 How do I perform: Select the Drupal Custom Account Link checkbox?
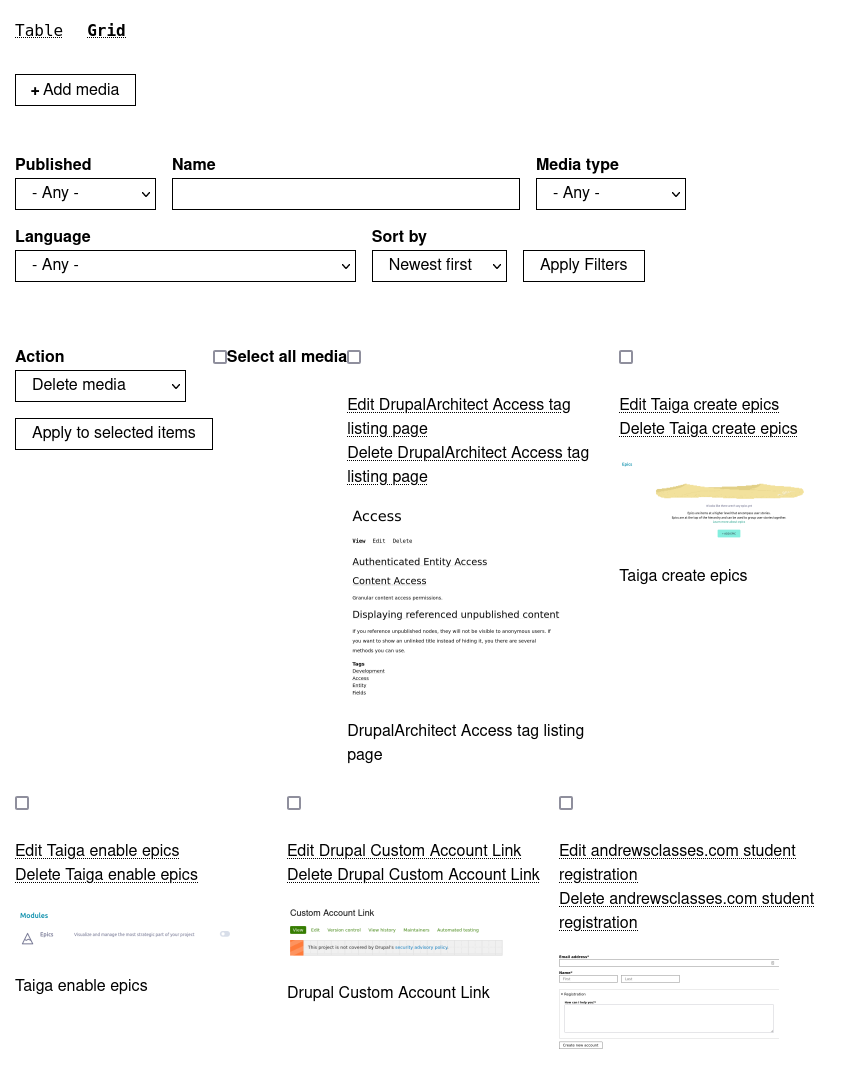point(294,803)
